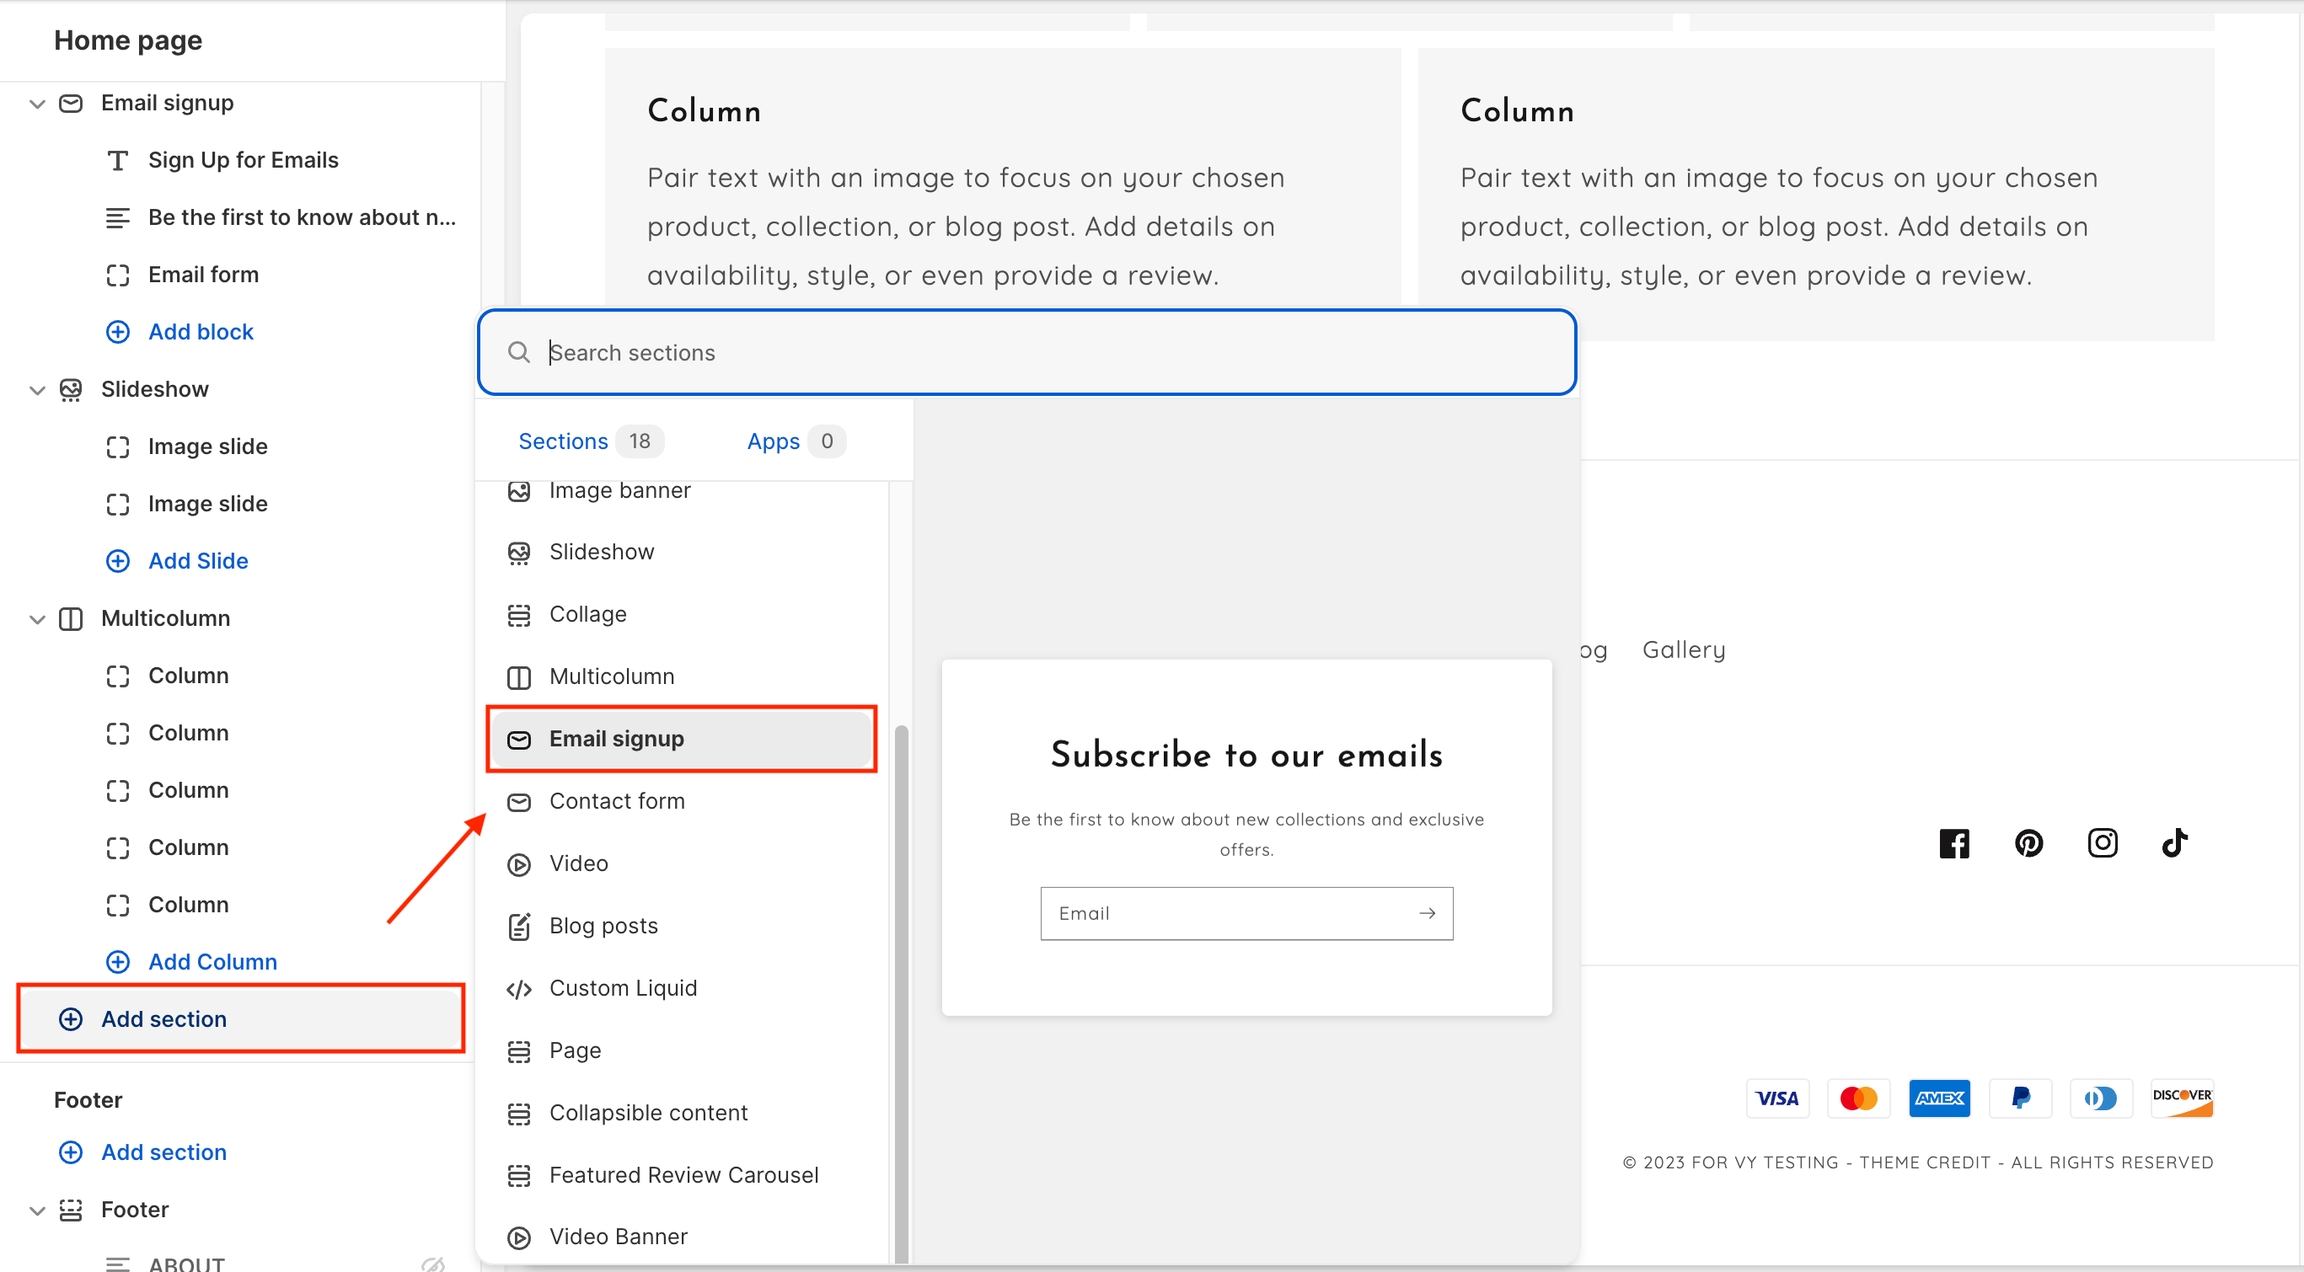Focus the Search sections field

(x=1050, y=352)
